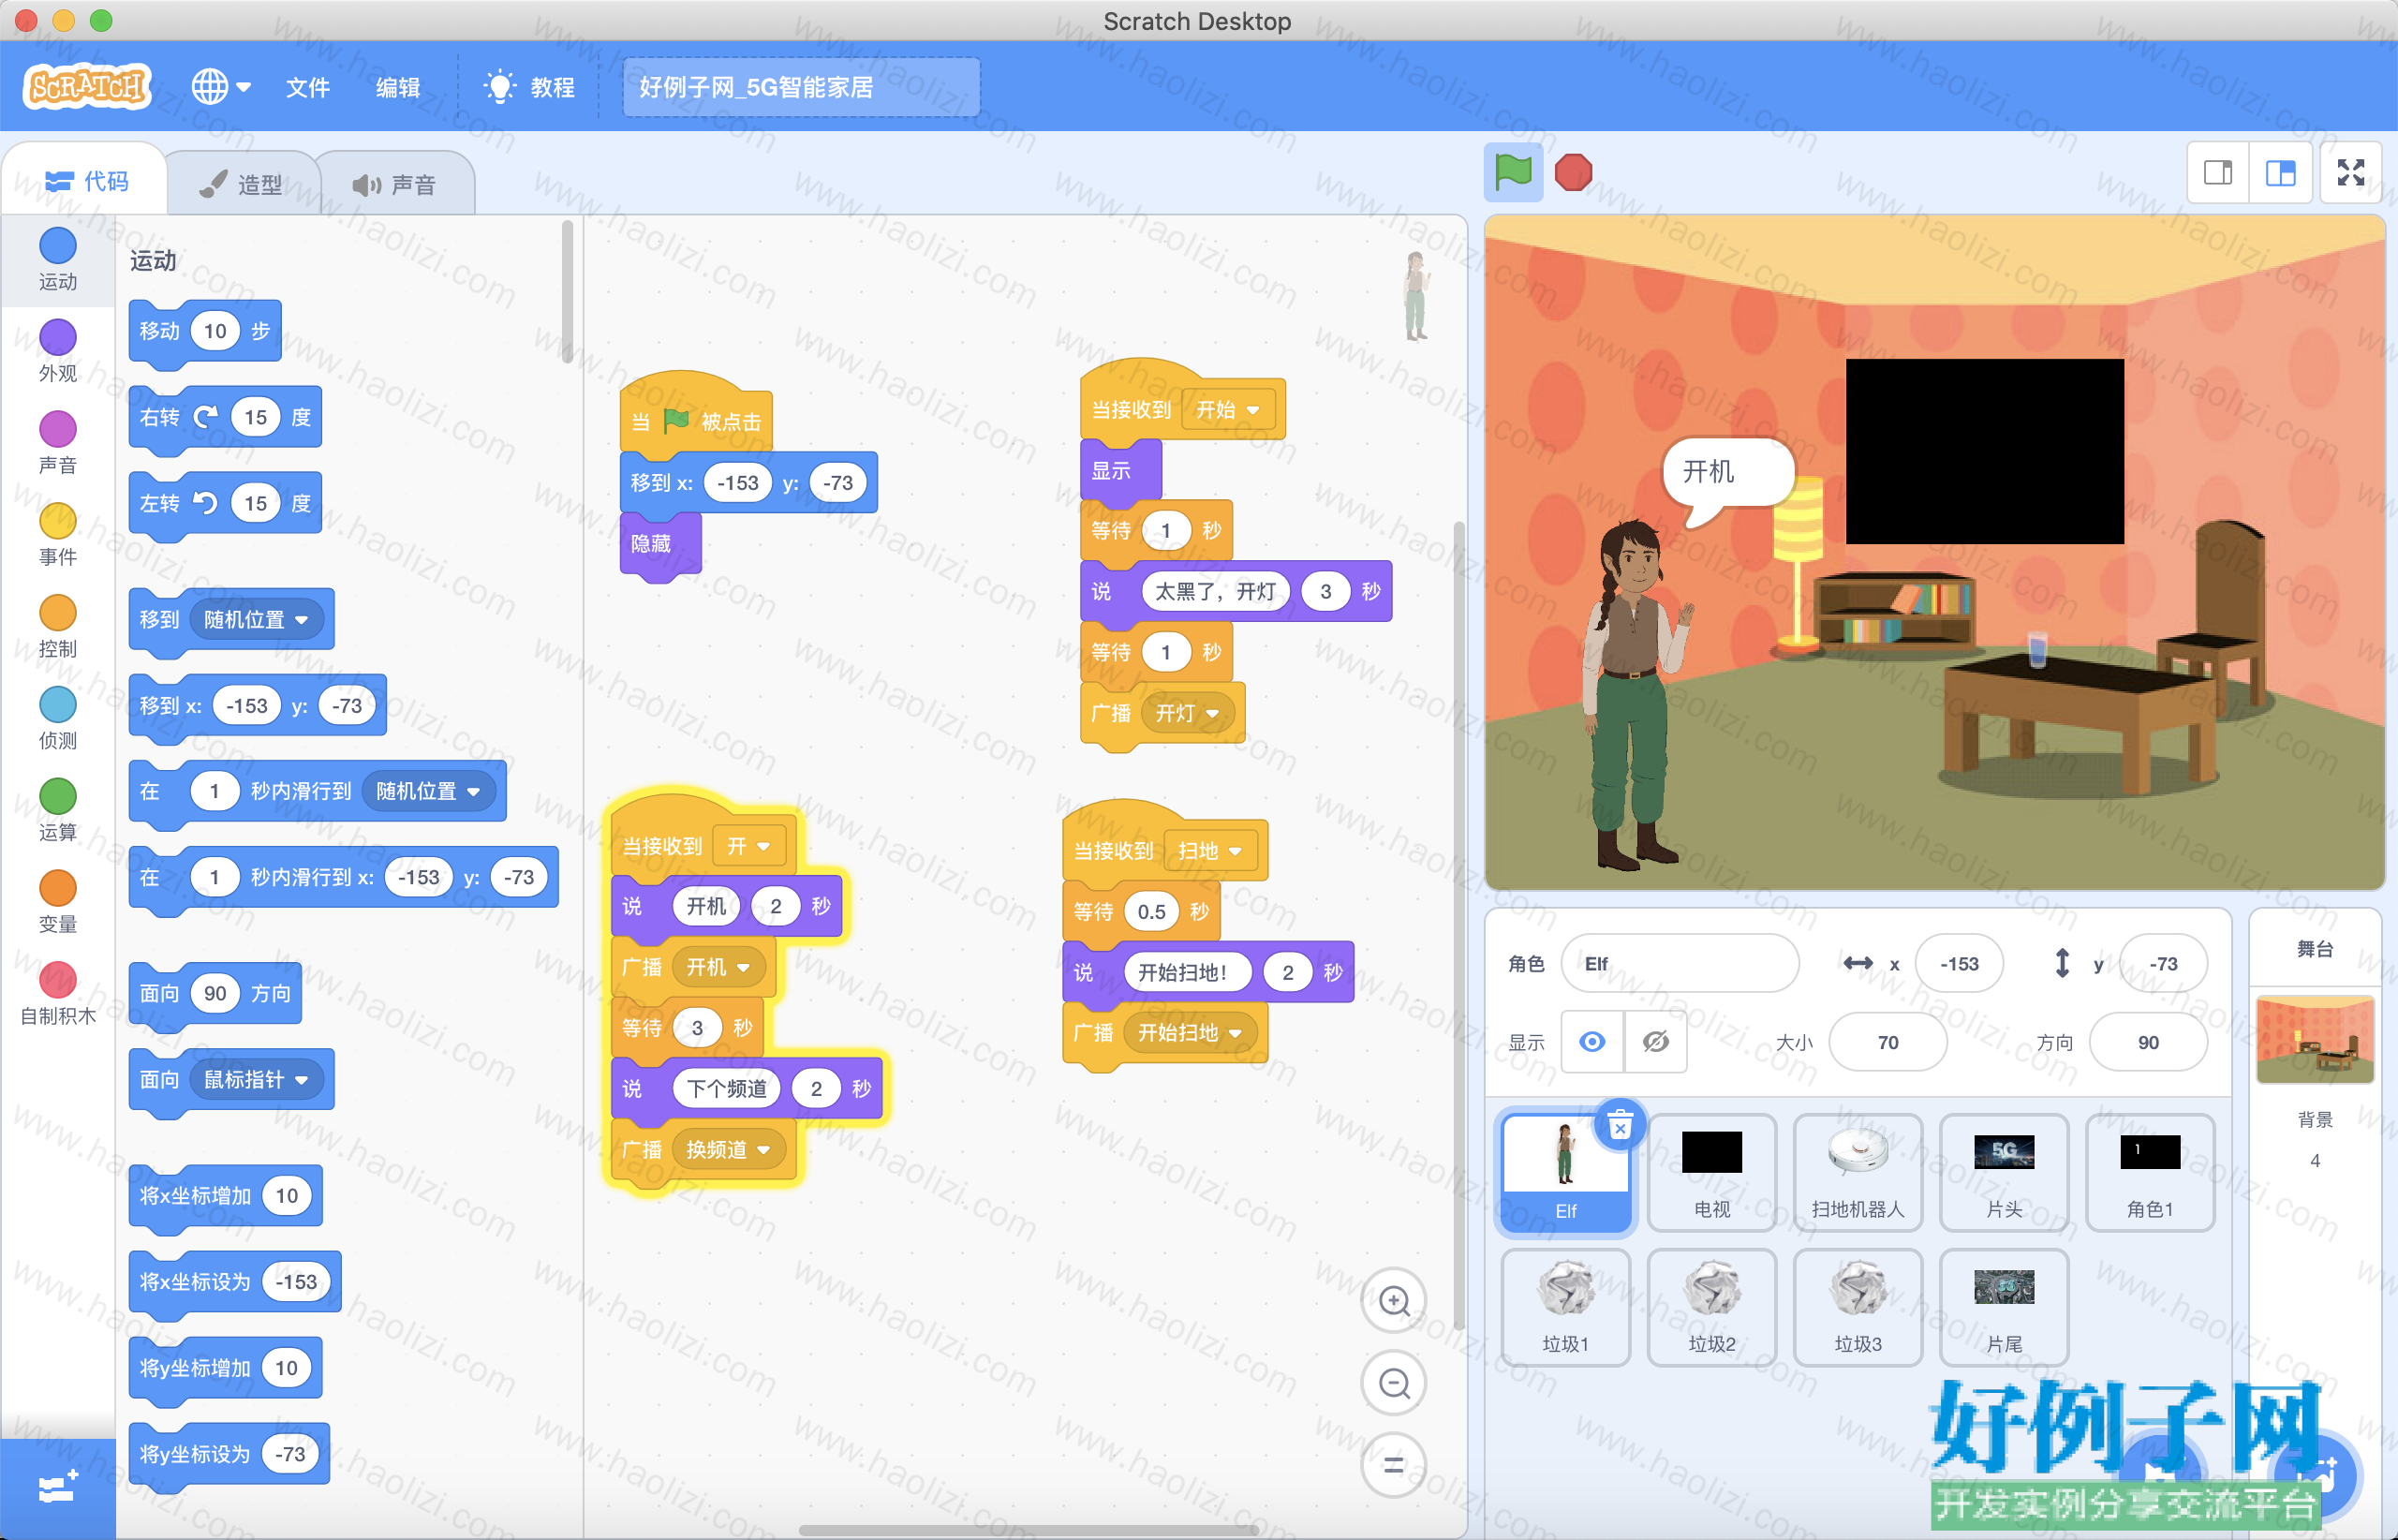Click the green flag to run project
2398x1540 pixels.
coord(1512,172)
